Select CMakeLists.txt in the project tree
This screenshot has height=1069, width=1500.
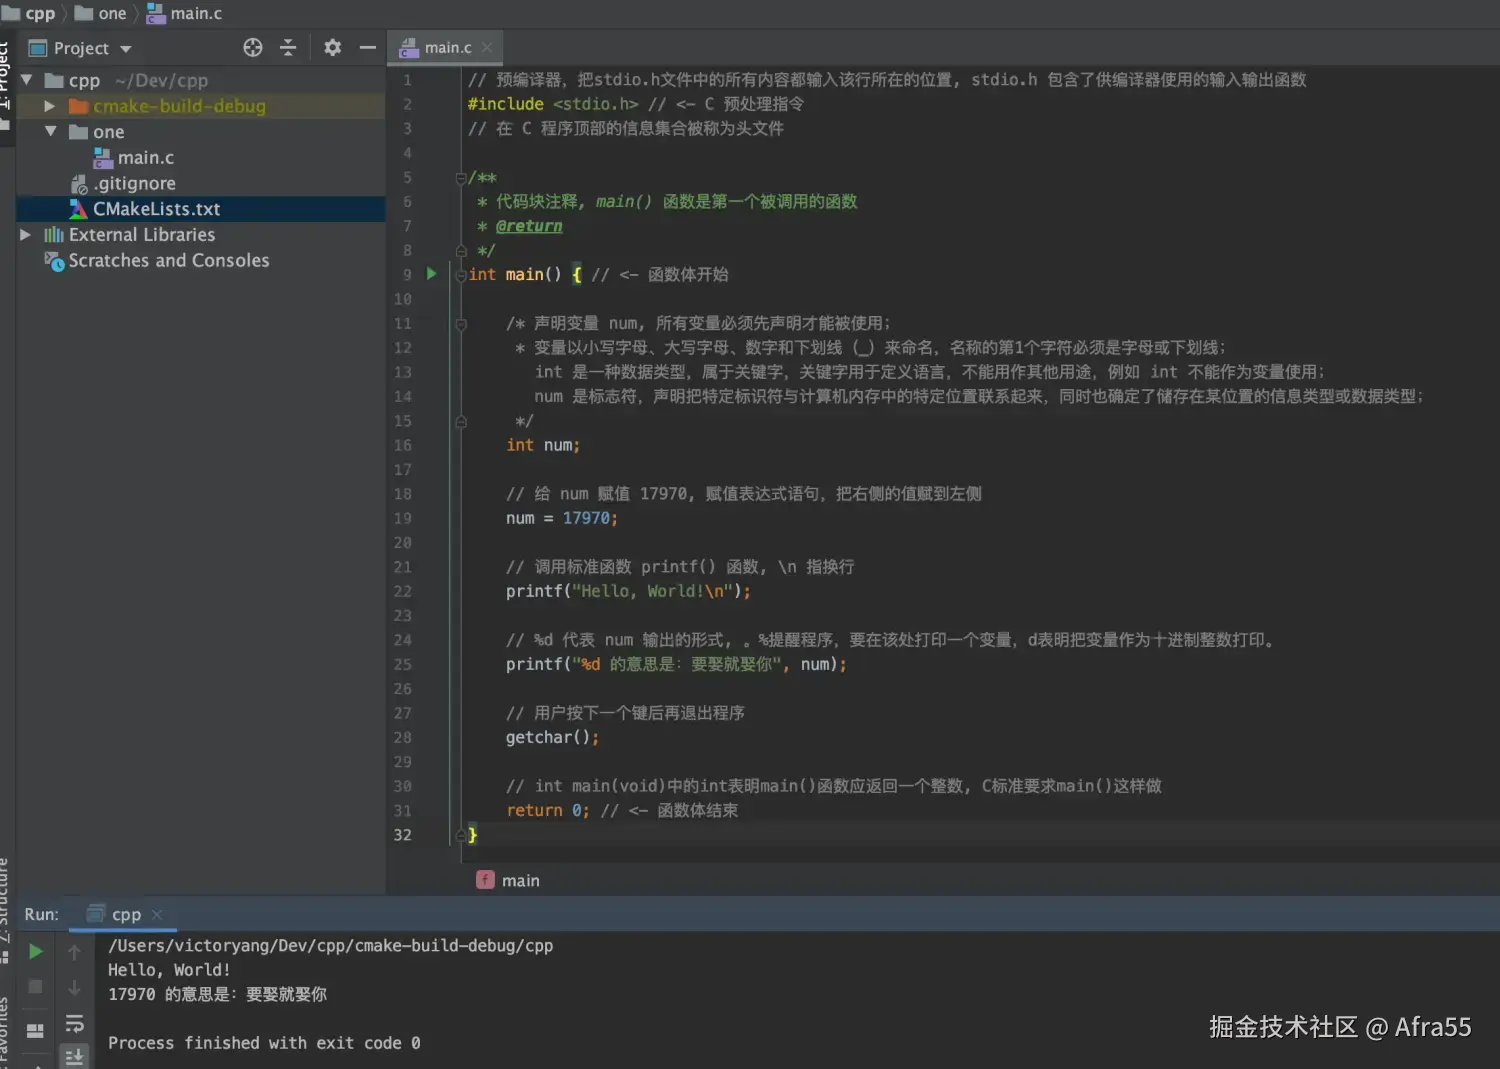click(200, 209)
